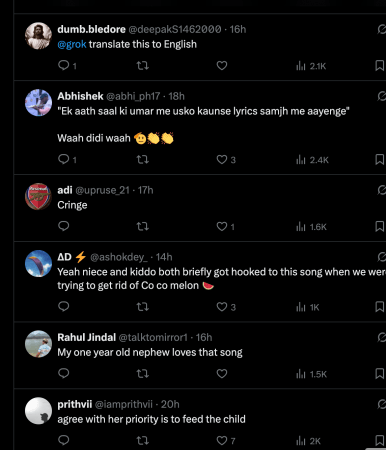386x450 pixels.
Task: Bookmark adi's Cringe tweet
Action: coord(380,227)
